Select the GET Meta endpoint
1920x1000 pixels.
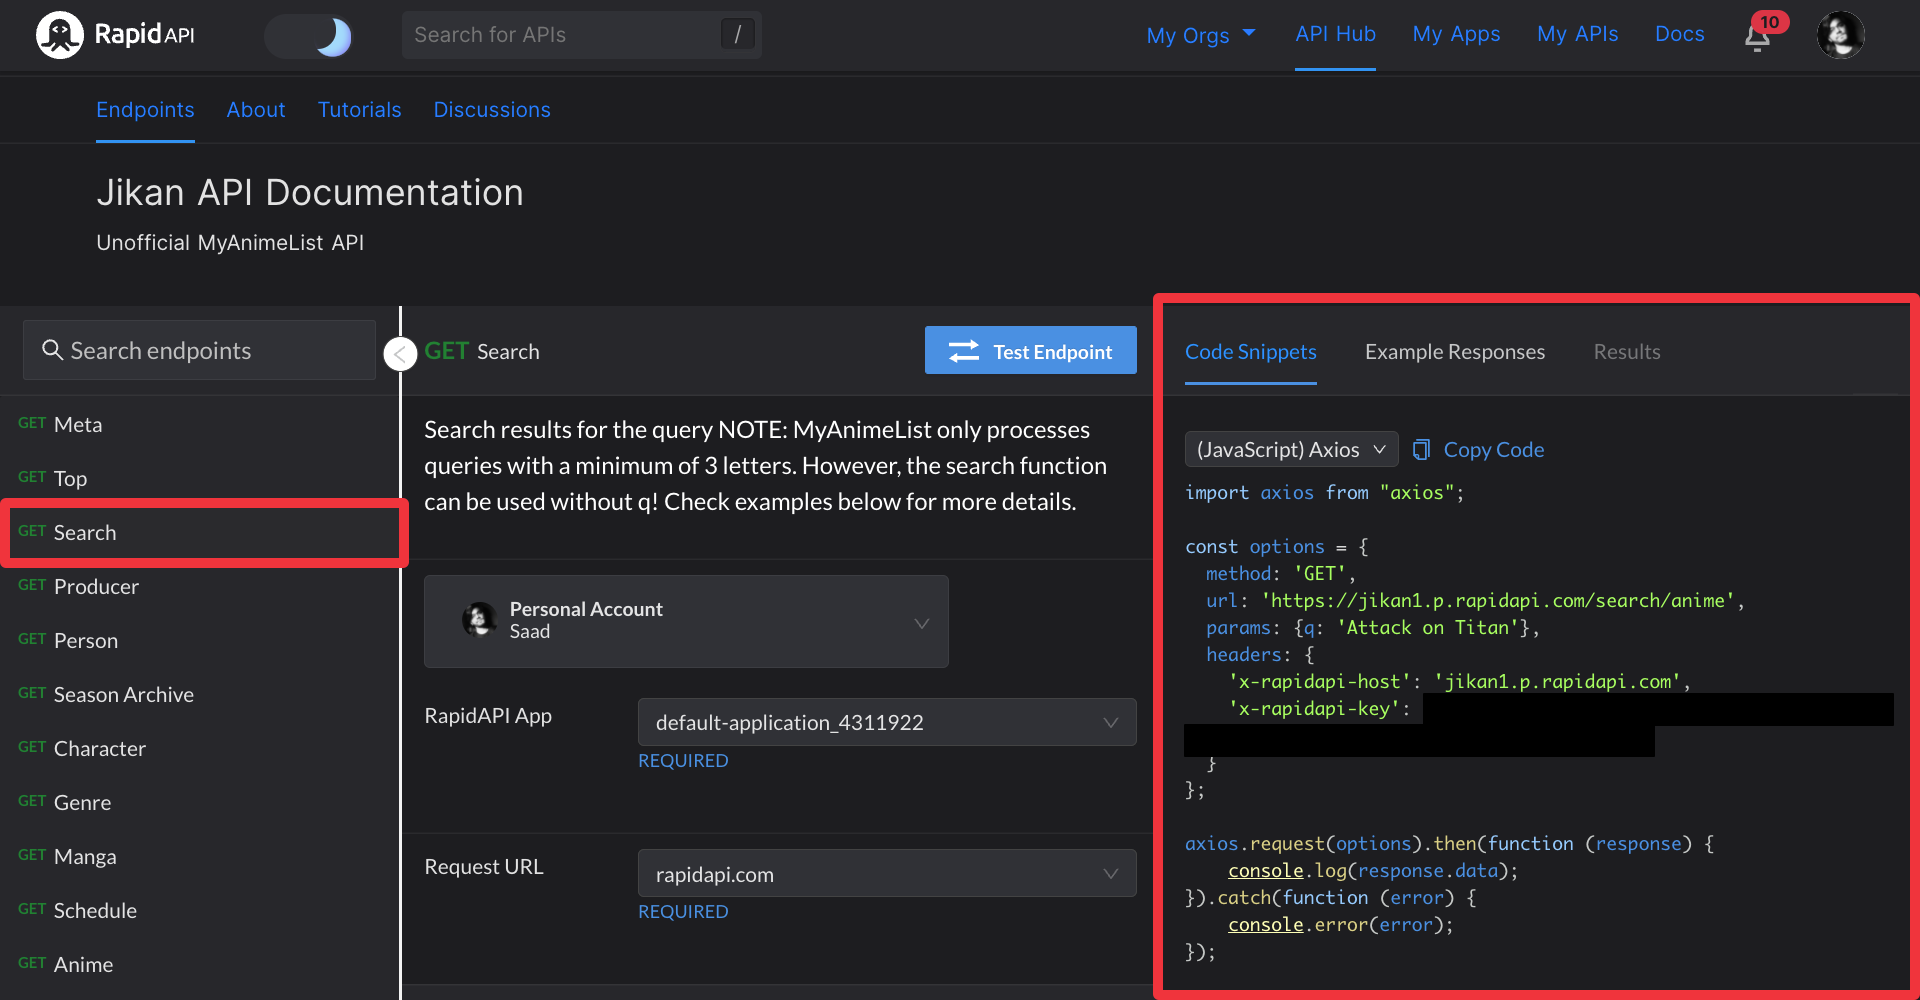[x=200, y=424]
